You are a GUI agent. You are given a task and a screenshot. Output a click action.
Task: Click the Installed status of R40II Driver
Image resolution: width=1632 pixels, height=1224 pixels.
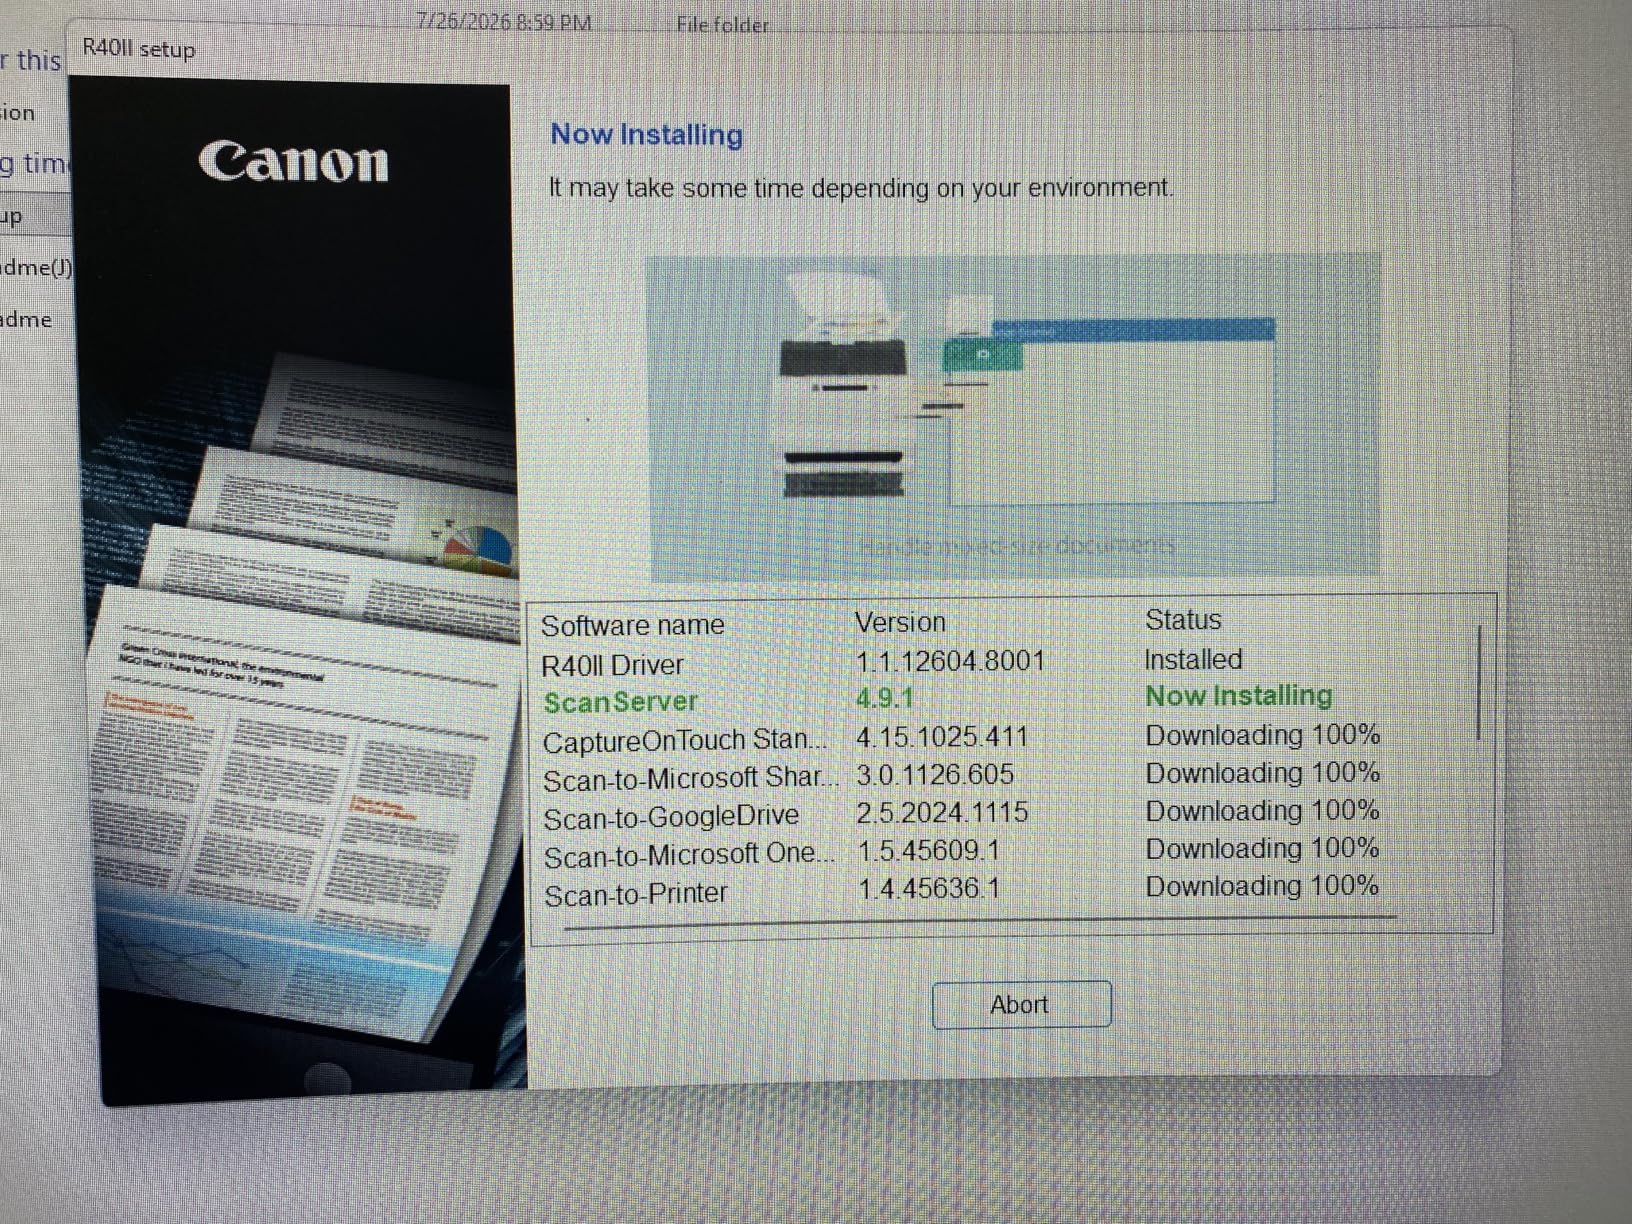(x=1193, y=659)
